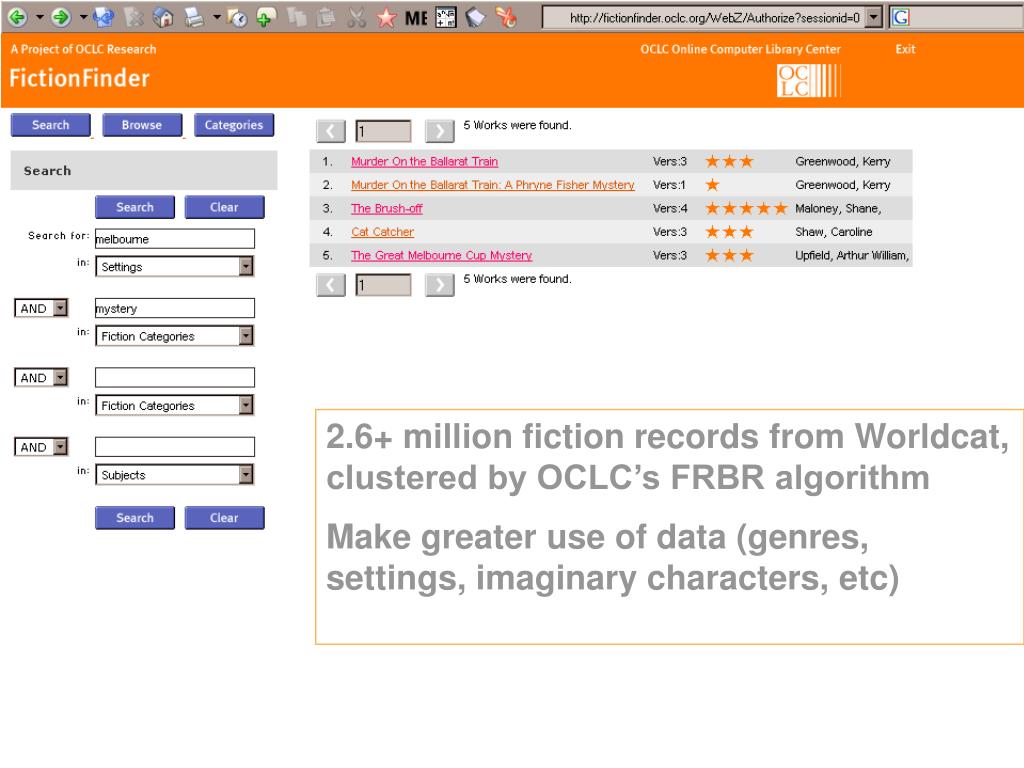Open the Subjects field dropdown

click(x=174, y=474)
